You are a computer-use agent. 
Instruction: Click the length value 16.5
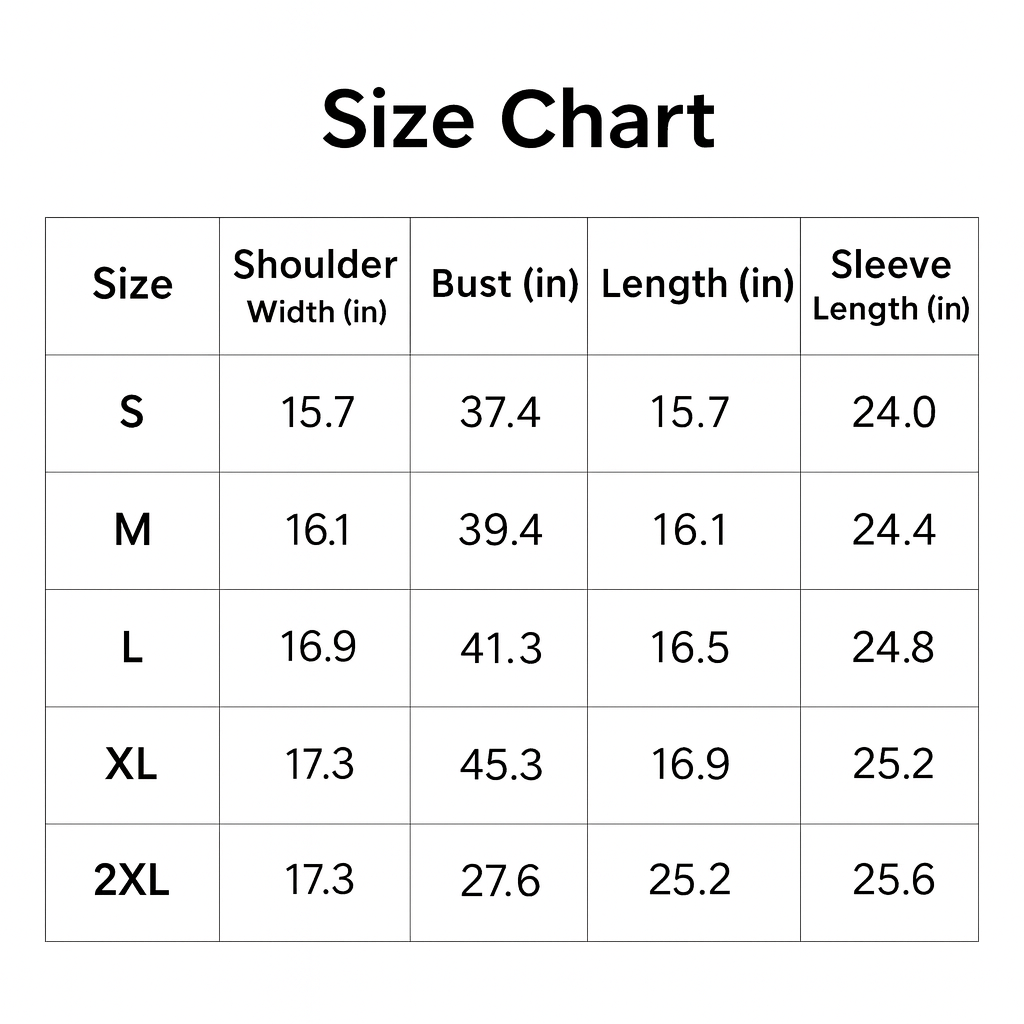click(x=689, y=648)
